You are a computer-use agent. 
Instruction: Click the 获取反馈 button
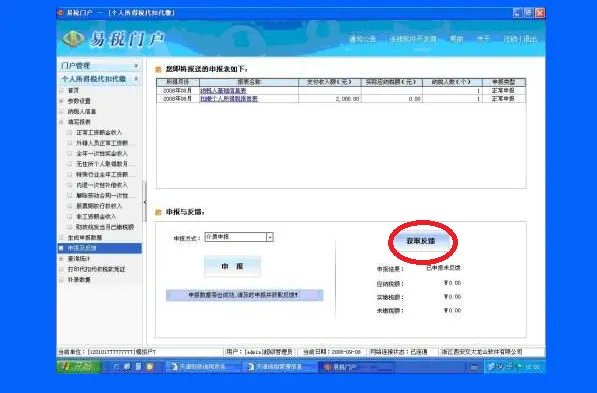(x=421, y=241)
